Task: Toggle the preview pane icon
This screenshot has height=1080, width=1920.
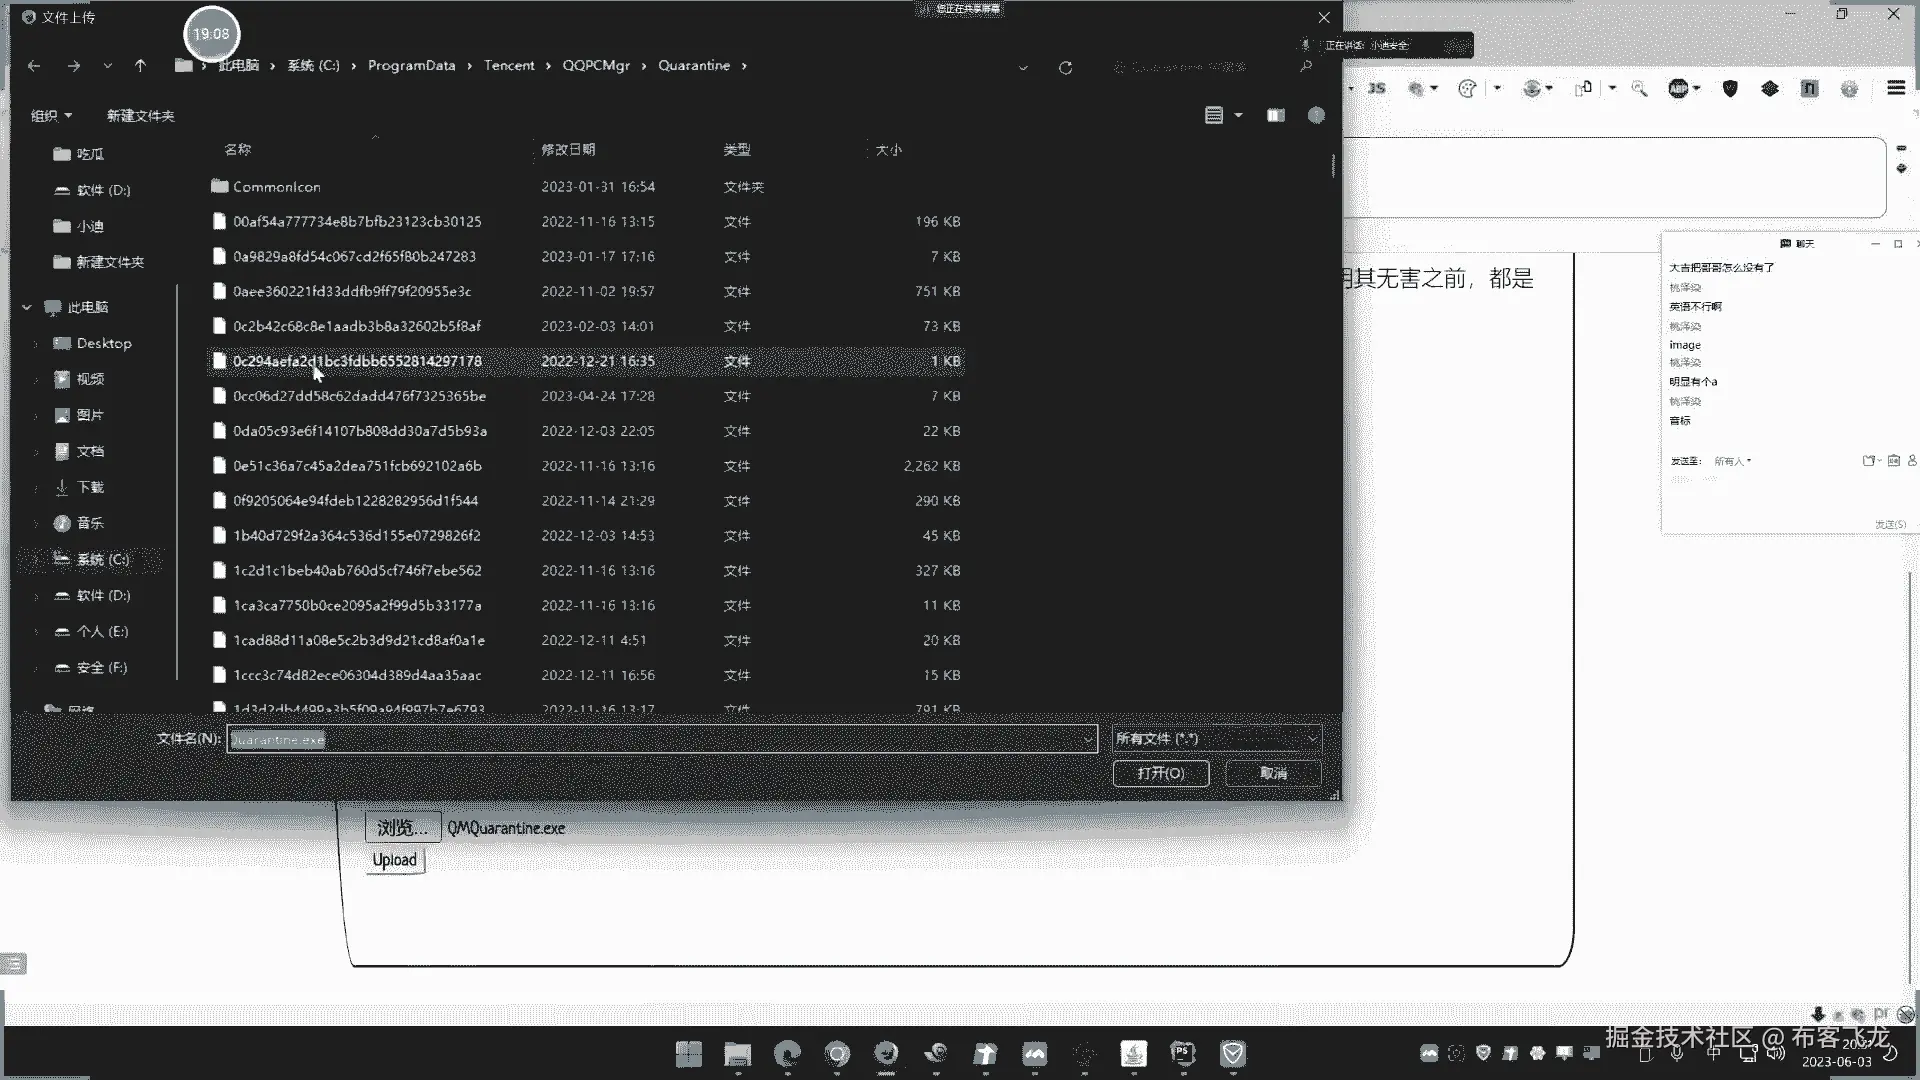Action: [1276, 116]
